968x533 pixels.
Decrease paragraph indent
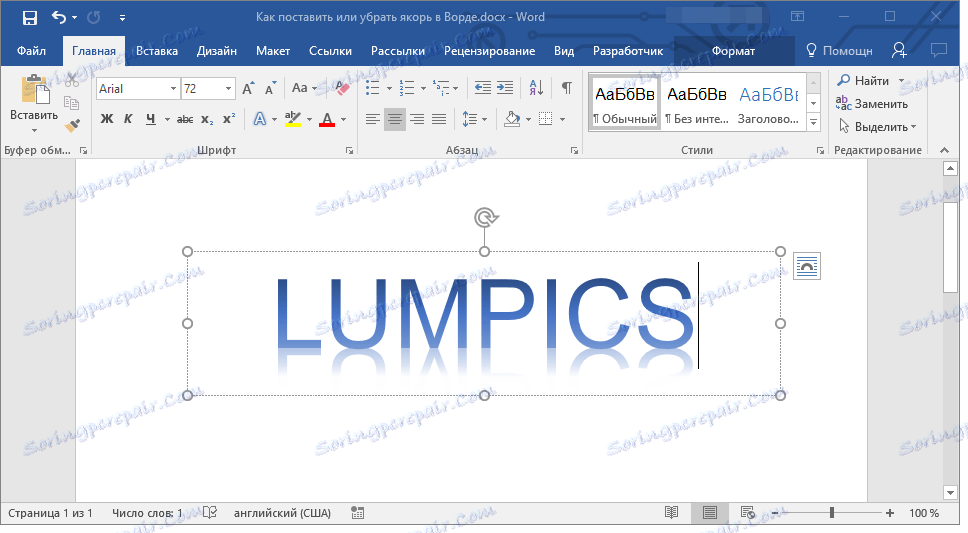483,88
